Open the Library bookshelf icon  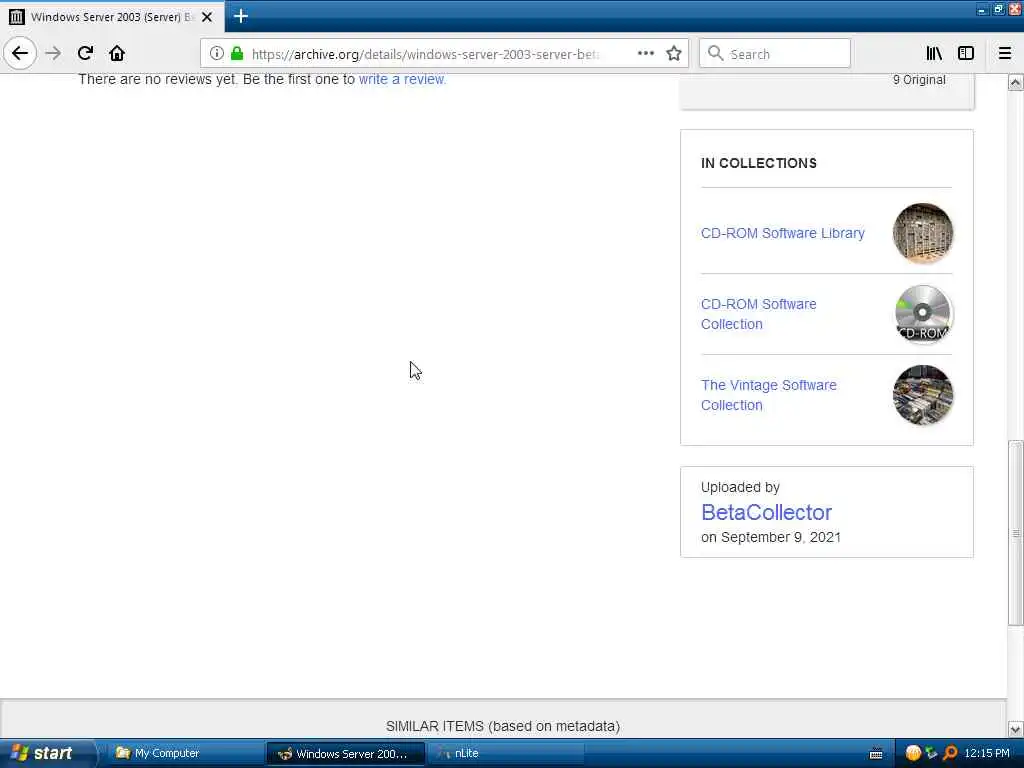point(934,54)
